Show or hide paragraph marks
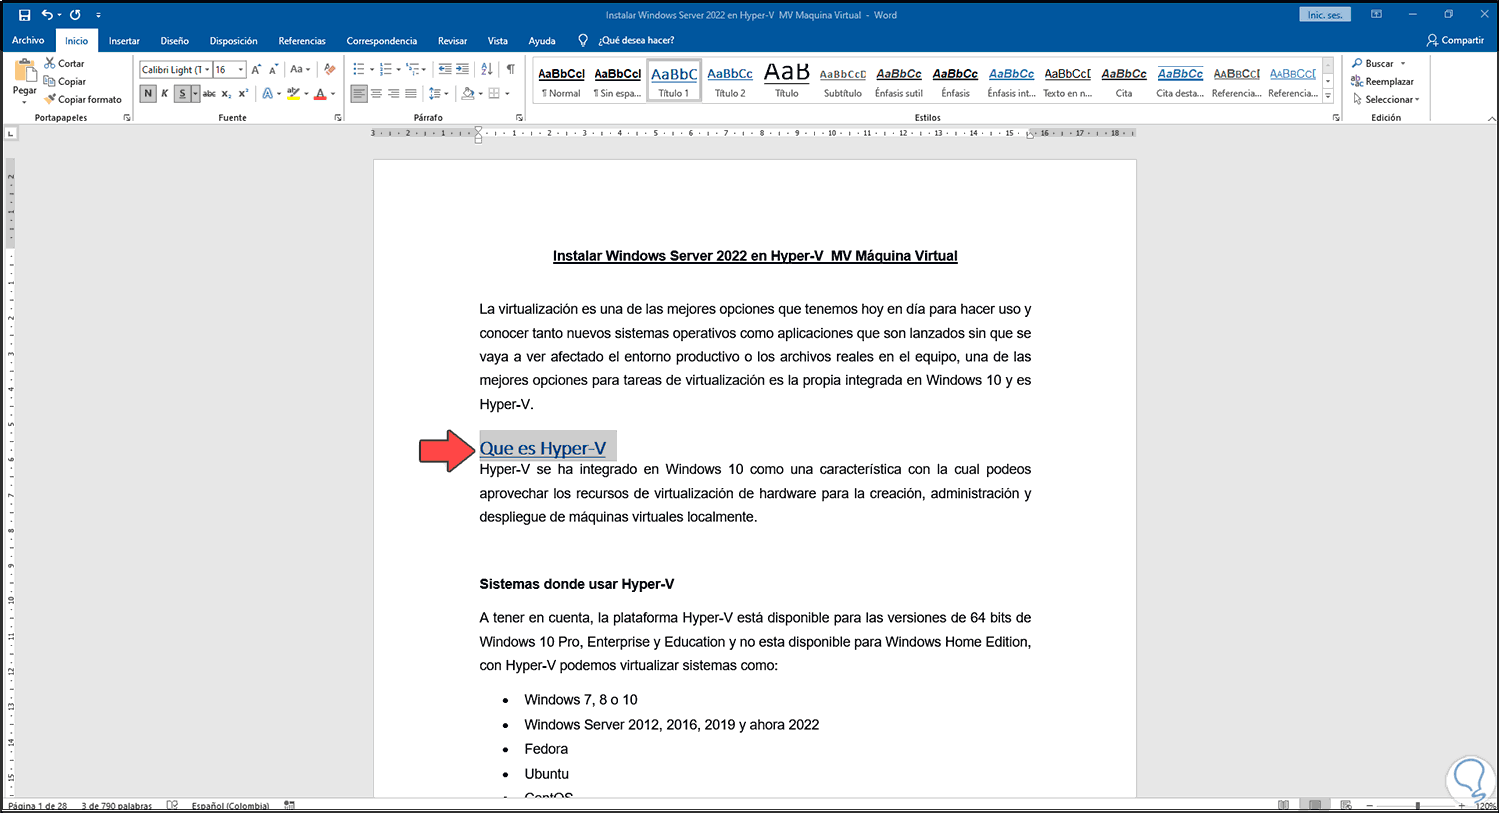The width and height of the screenshot is (1500, 813). [x=511, y=69]
